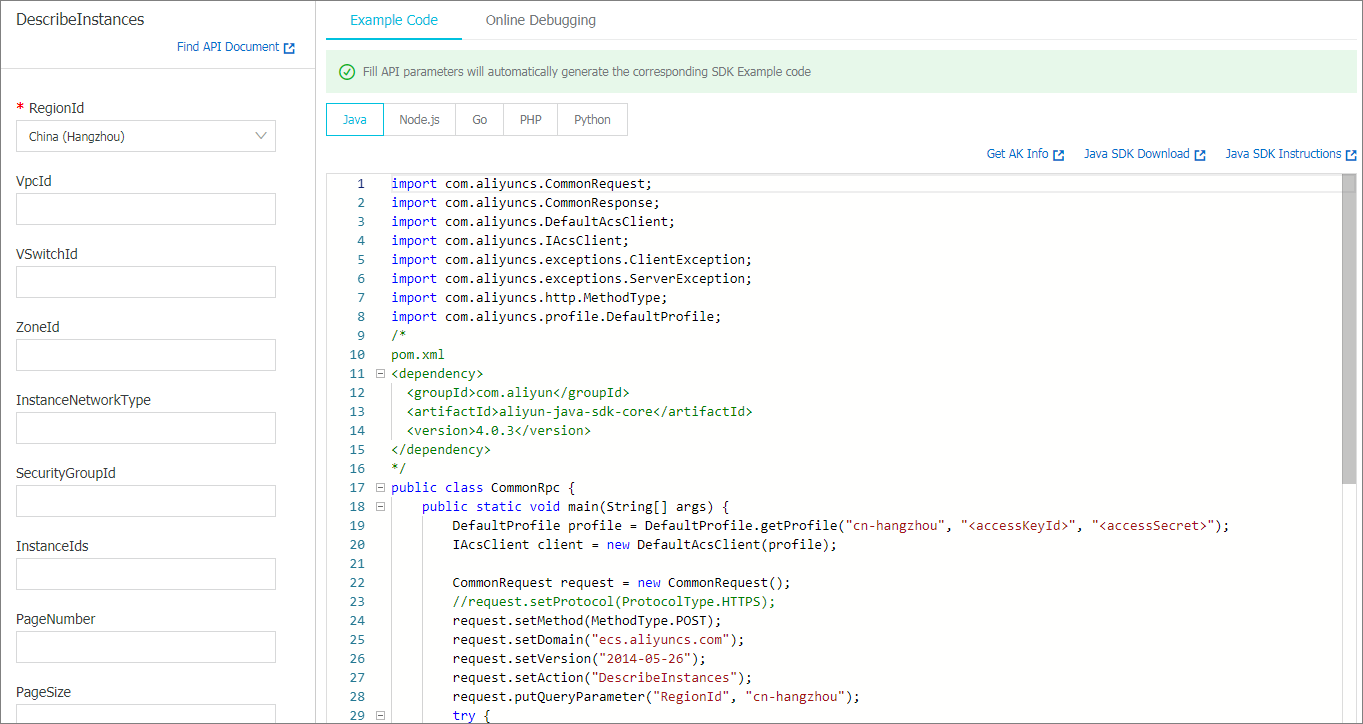This screenshot has height=724, width=1363.
Task: Switch to the Example Code tab
Action: point(394,20)
